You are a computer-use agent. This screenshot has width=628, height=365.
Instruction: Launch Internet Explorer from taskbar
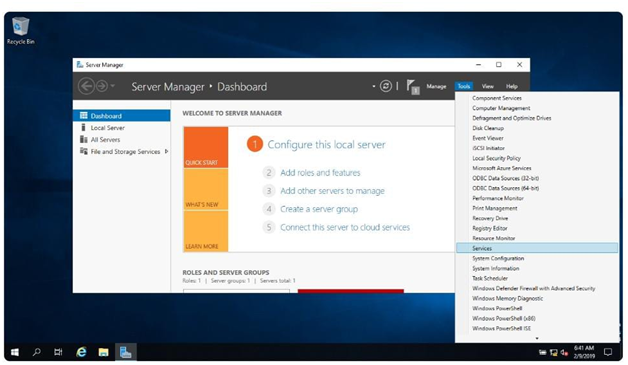click(81, 352)
